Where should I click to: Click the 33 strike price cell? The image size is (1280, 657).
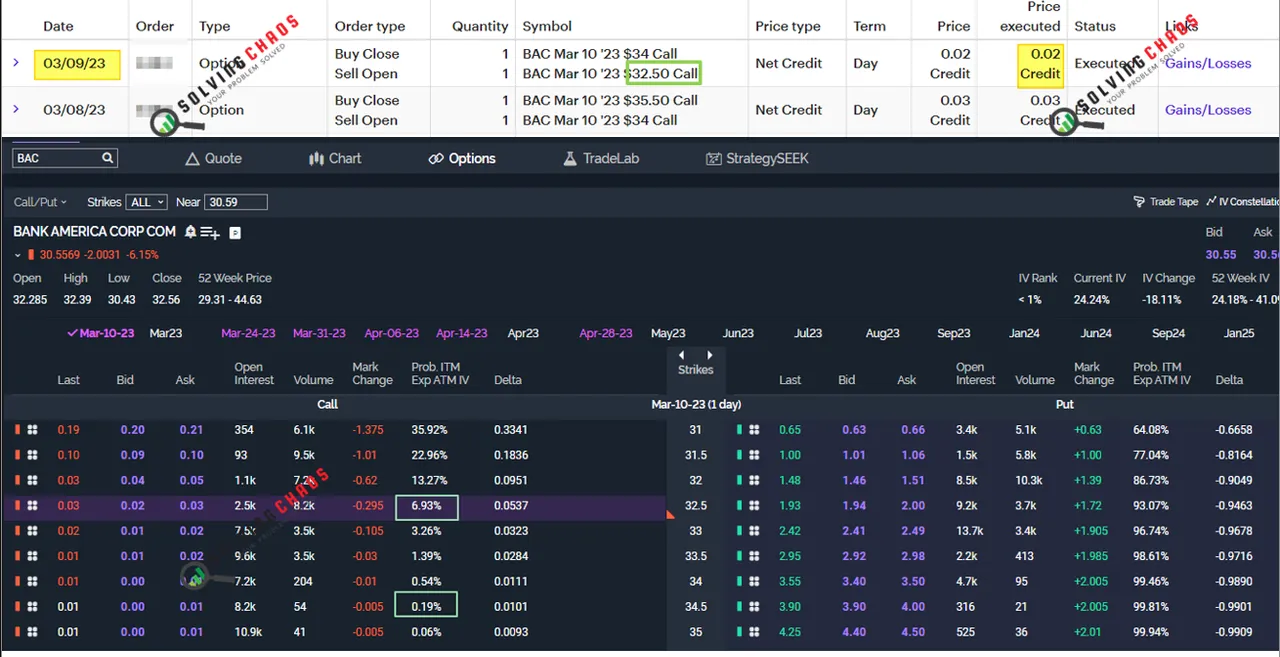pos(696,531)
